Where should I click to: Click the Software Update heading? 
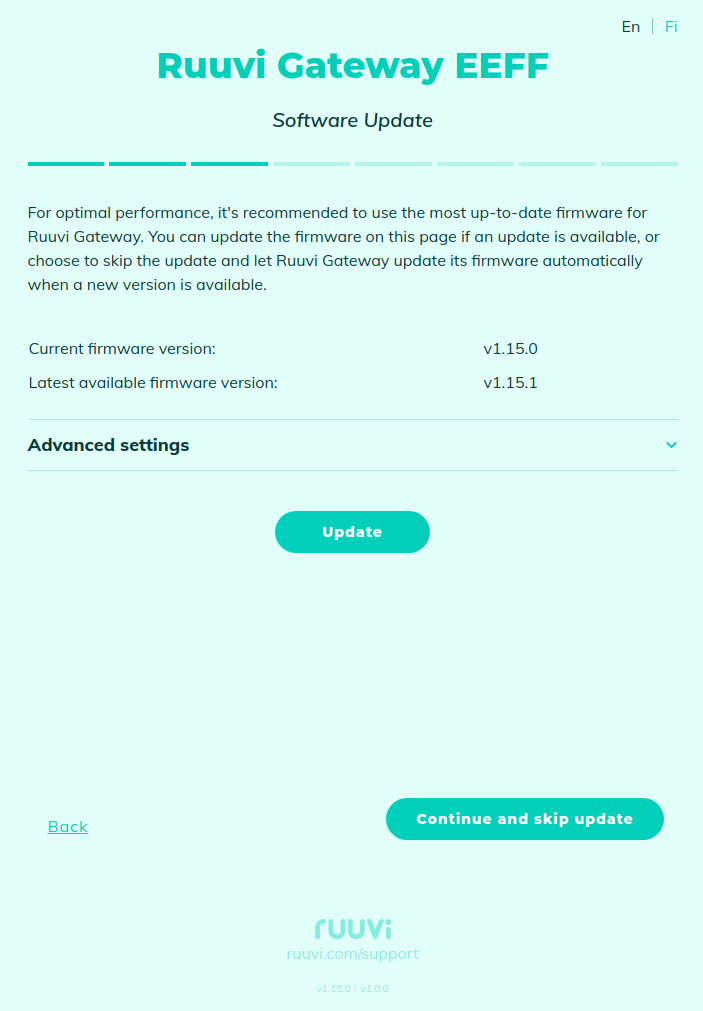point(352,121)
